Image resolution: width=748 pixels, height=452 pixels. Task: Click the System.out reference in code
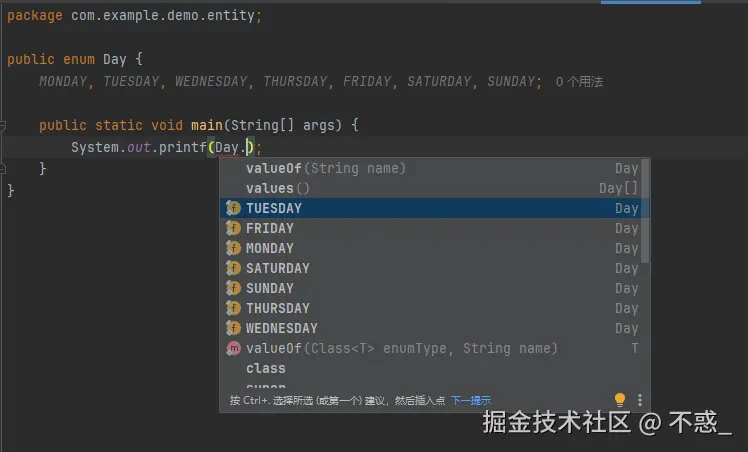(x=111, y=147)
